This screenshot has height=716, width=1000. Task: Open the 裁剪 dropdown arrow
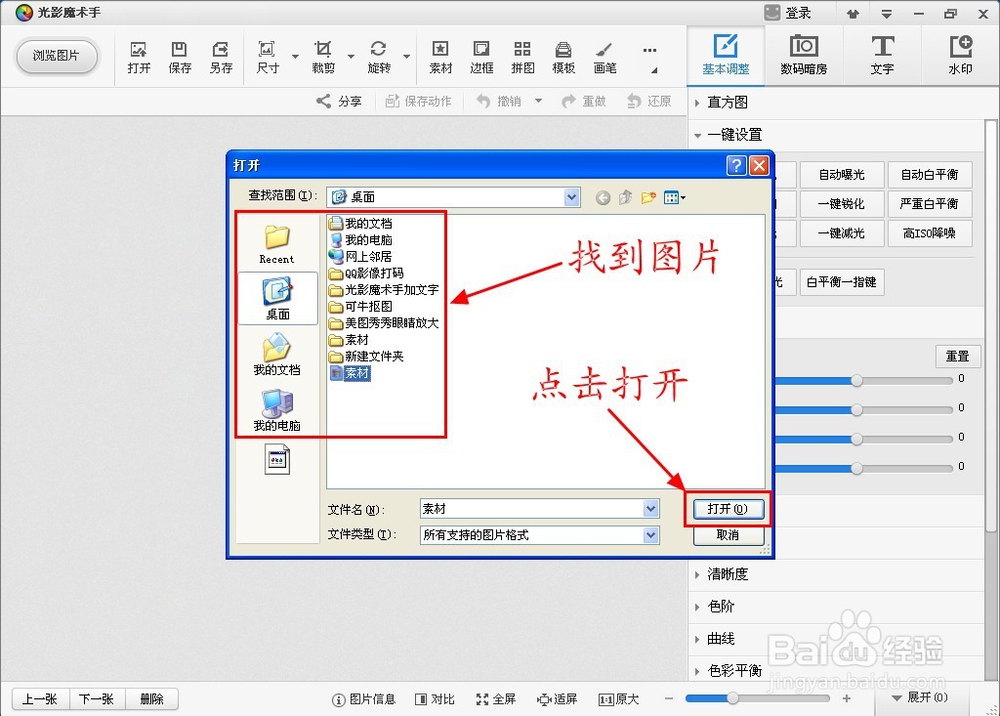pyautogui.click(x=351, y=57)
